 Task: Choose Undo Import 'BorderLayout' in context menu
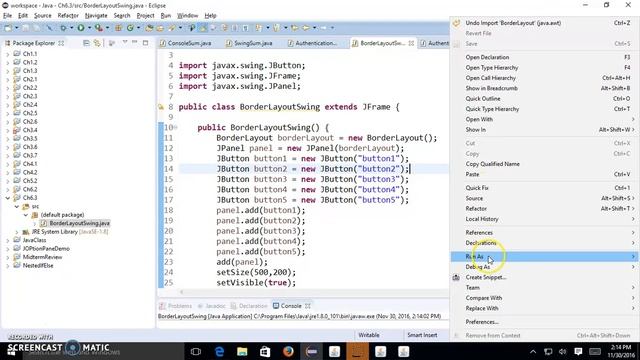[x=544, y=23]
